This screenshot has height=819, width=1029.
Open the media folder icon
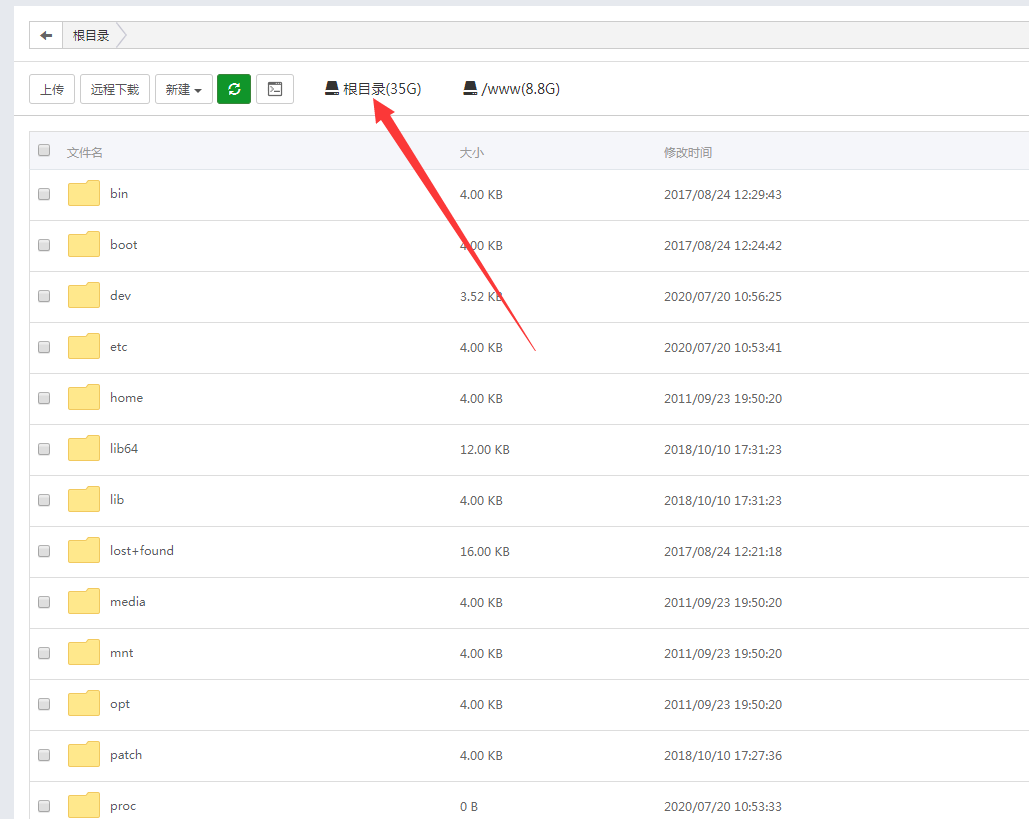click(84, 602)
